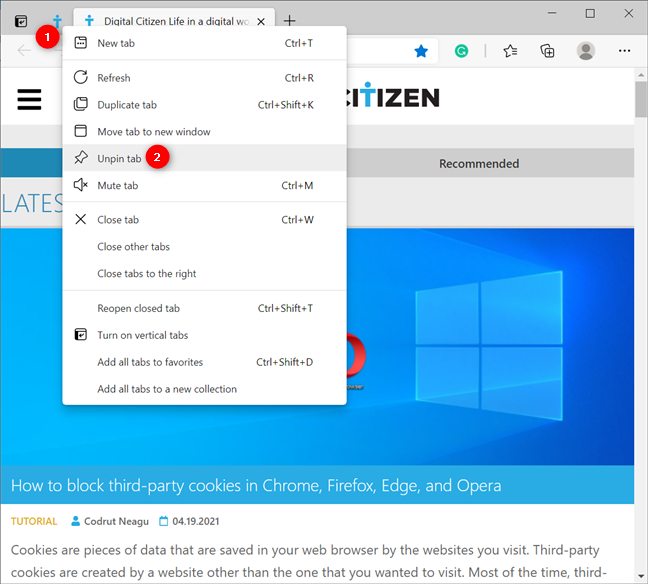Choose Turn on vertical tabs
This screenshot has height=584, width=648.
(204, 335)
